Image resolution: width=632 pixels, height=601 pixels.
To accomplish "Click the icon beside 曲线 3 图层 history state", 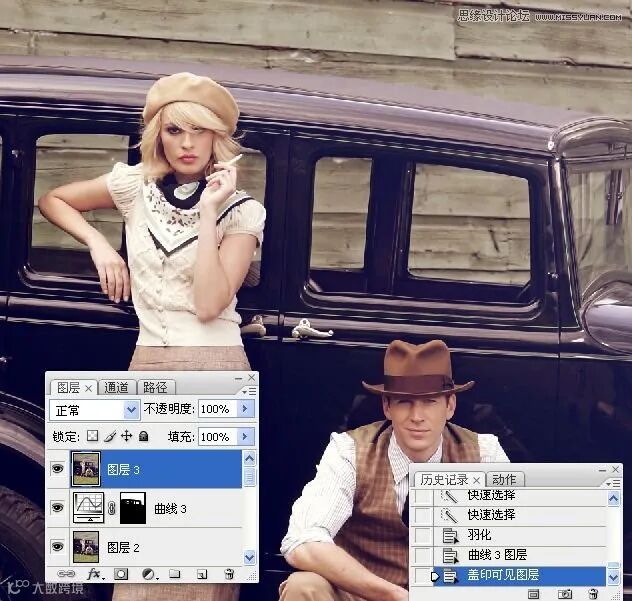I will pyautogui.click(x=450, y=555).
